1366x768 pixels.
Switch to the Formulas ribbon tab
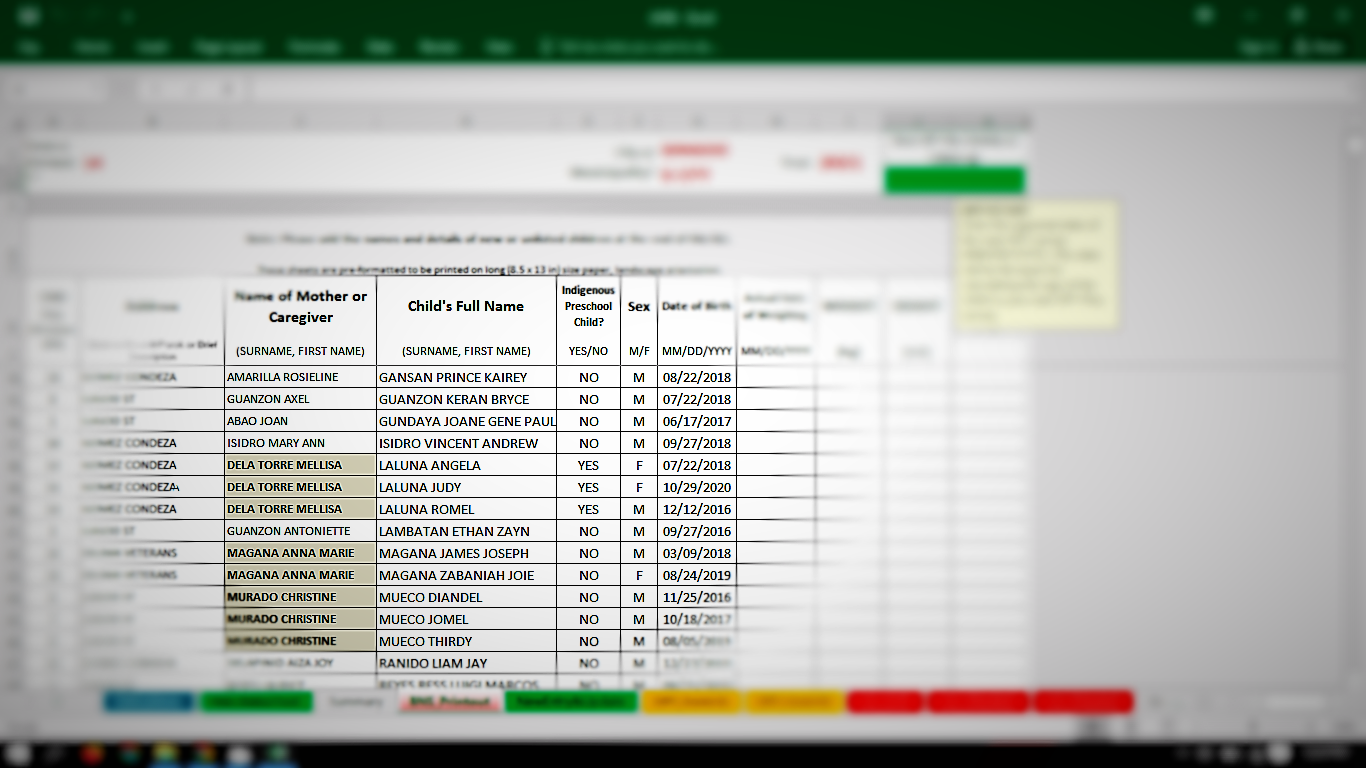[313, 47]
